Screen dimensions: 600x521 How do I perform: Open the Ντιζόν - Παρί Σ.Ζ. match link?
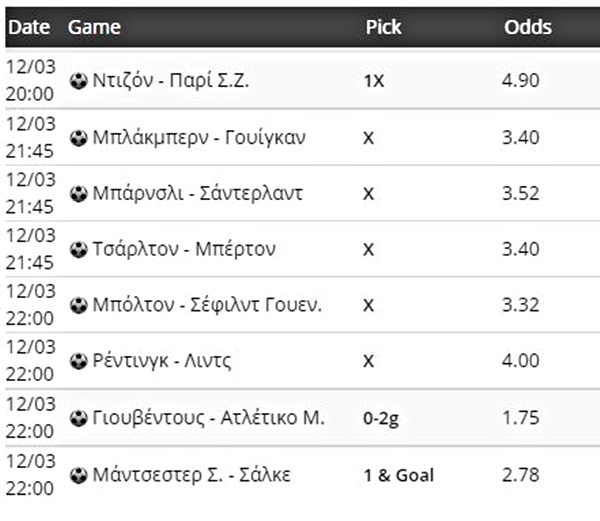pyautogui.click(x=171, y=81)
